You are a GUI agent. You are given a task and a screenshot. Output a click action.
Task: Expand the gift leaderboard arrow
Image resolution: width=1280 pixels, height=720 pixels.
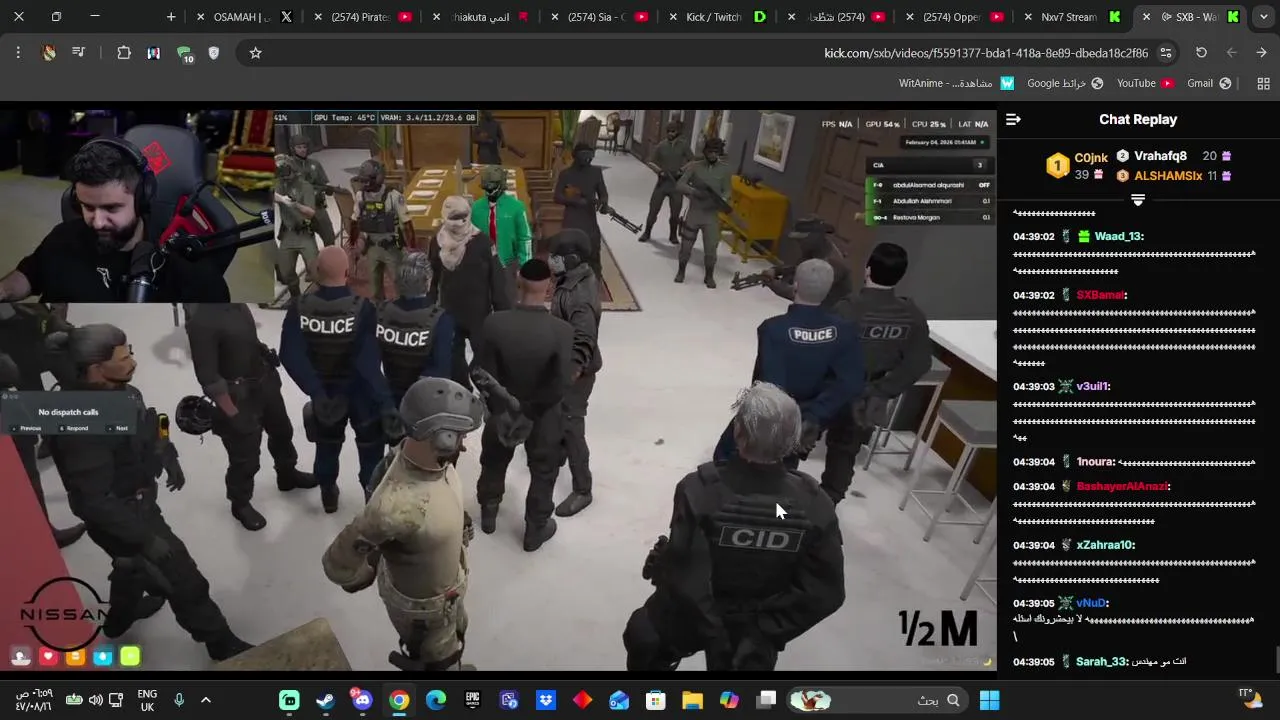[1137, 199]
